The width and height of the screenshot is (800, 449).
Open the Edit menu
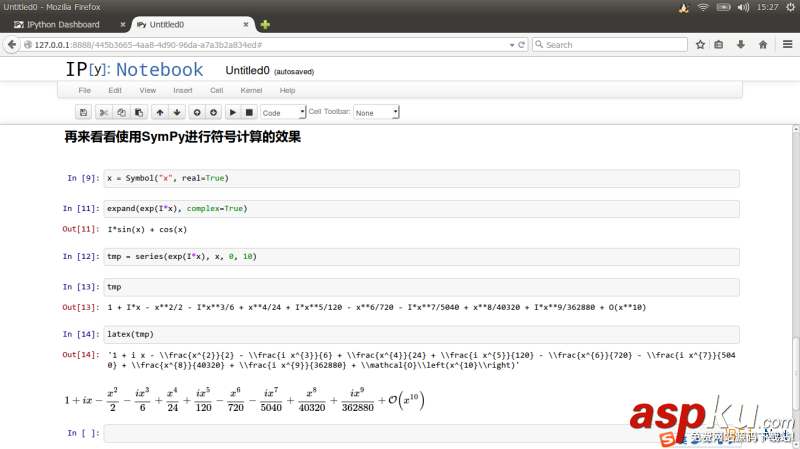point(115,90)
